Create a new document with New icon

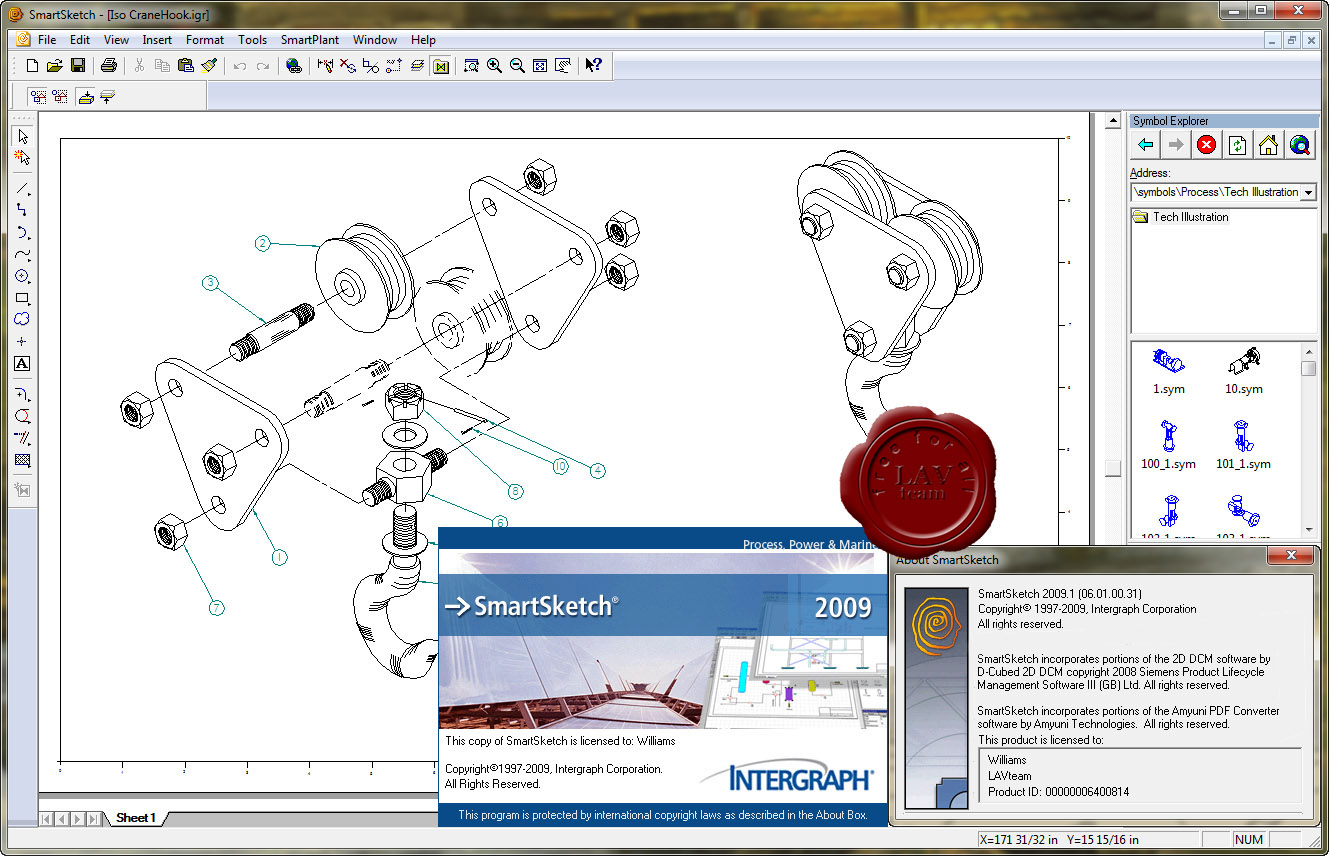(32, 66)
